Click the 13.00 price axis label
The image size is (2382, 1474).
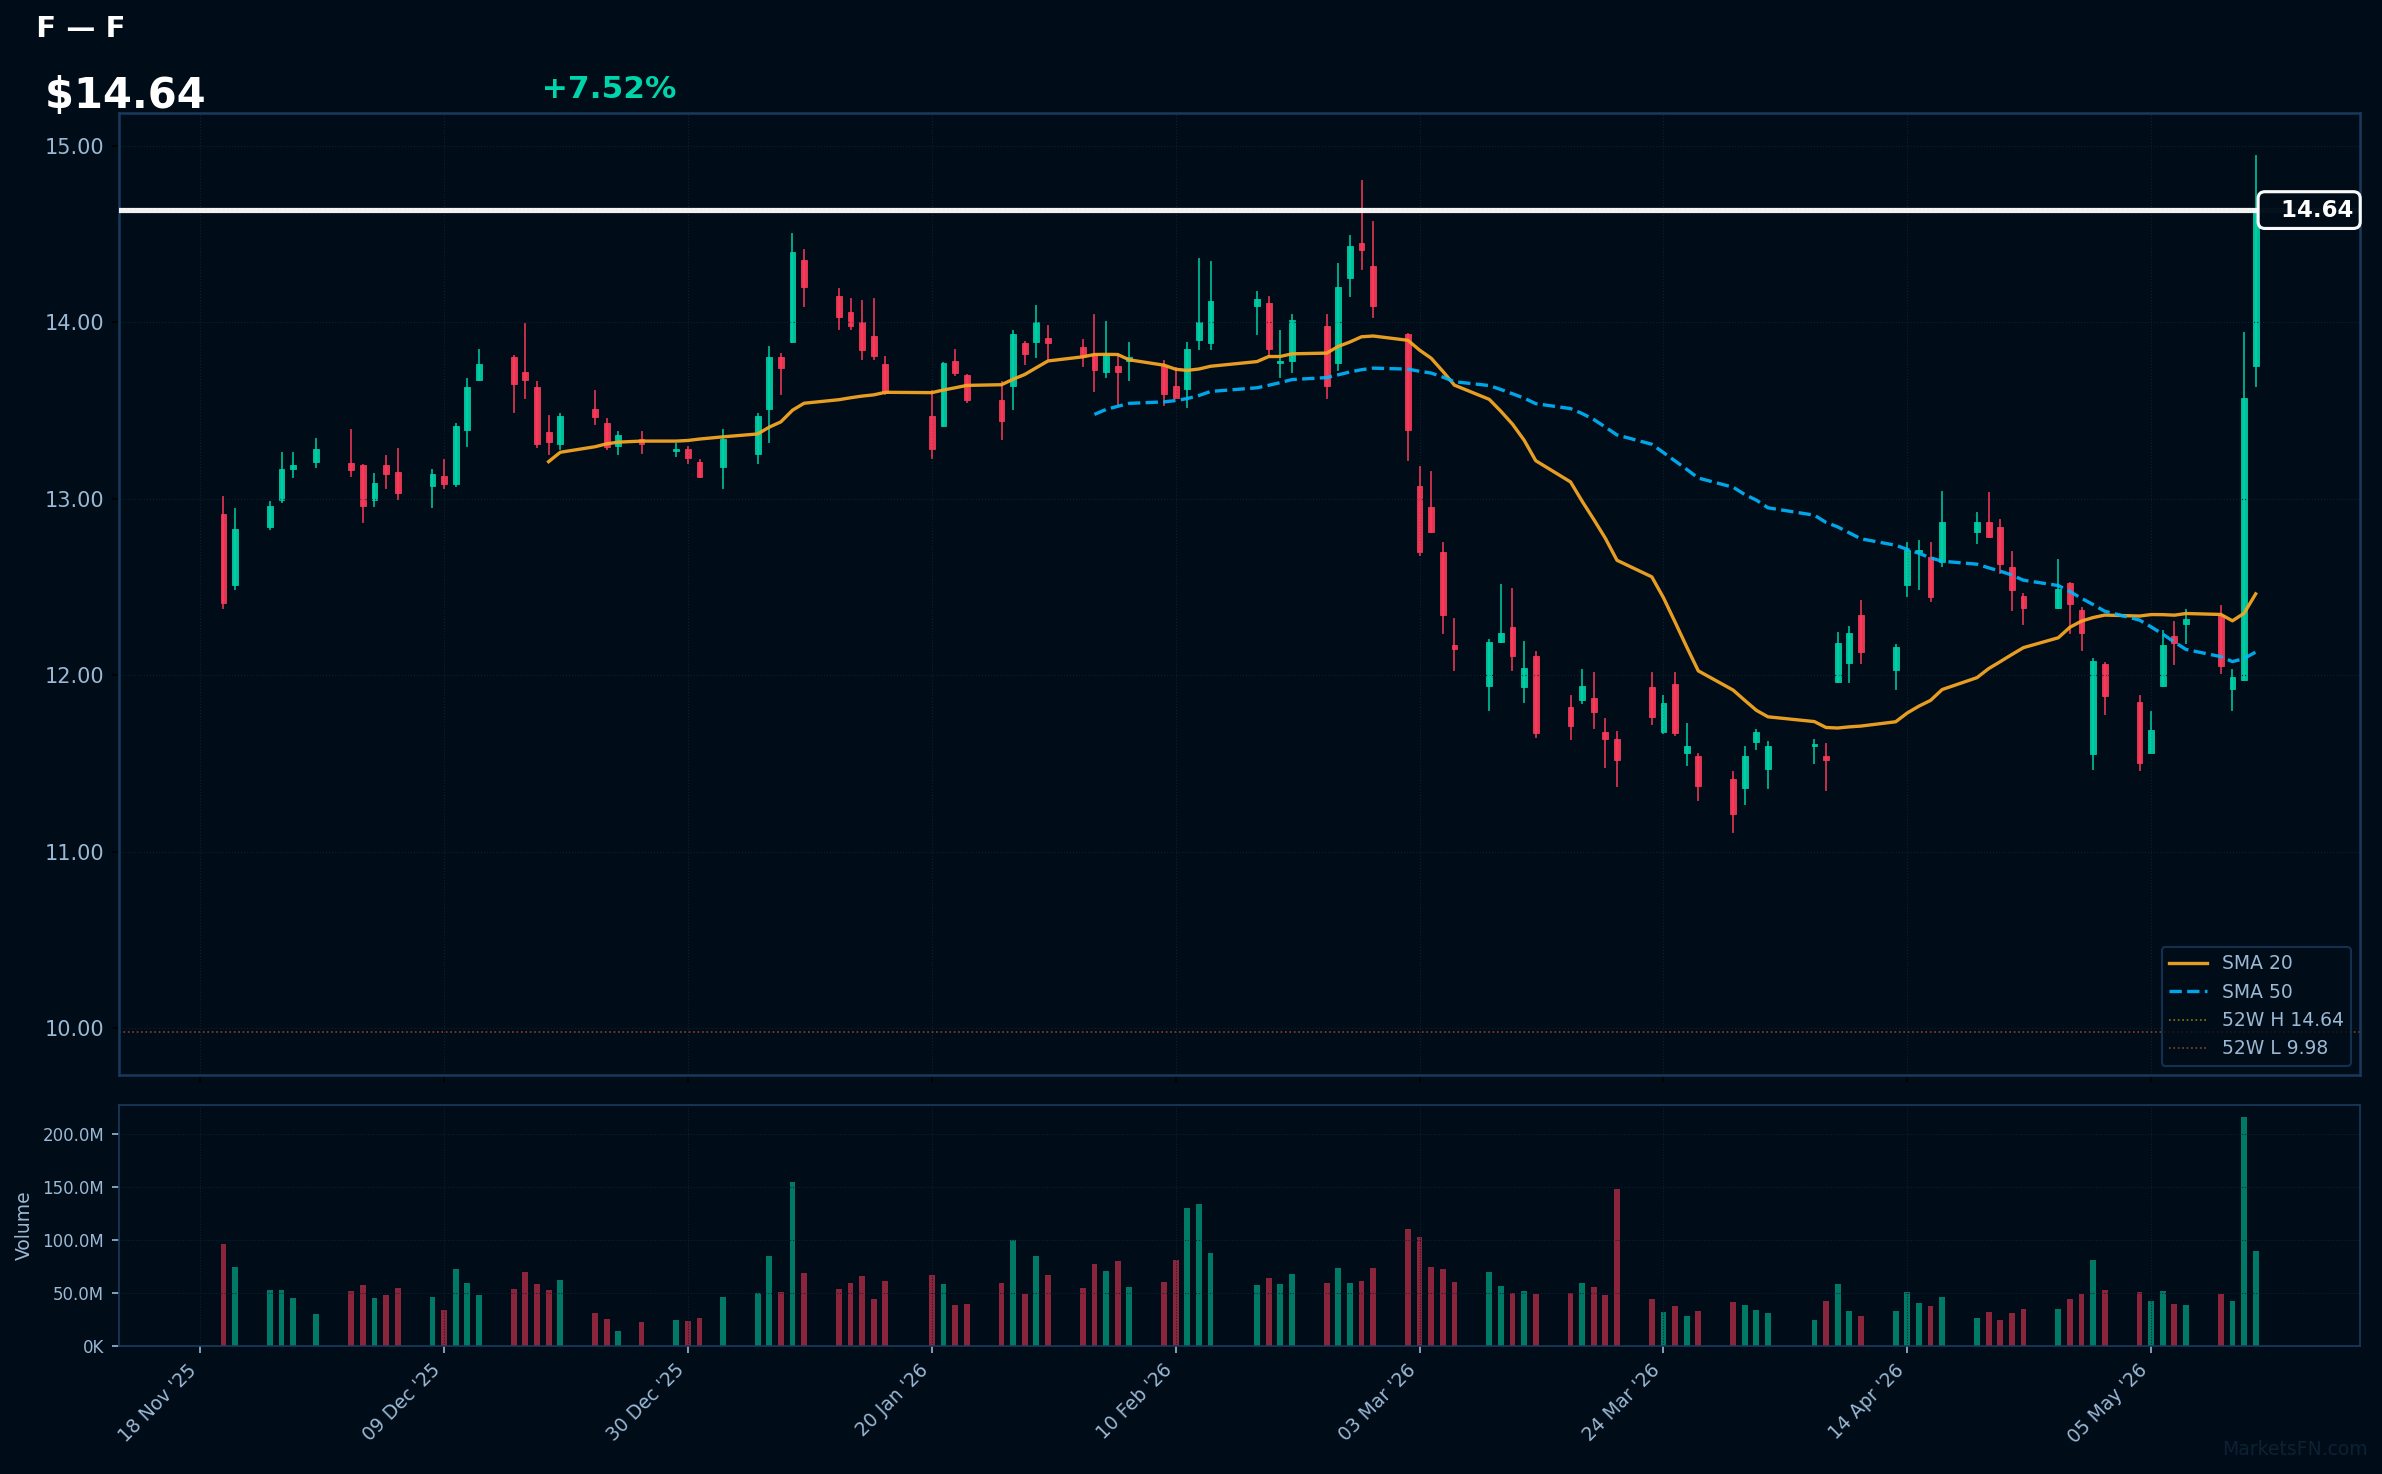(x=74, y=500)
